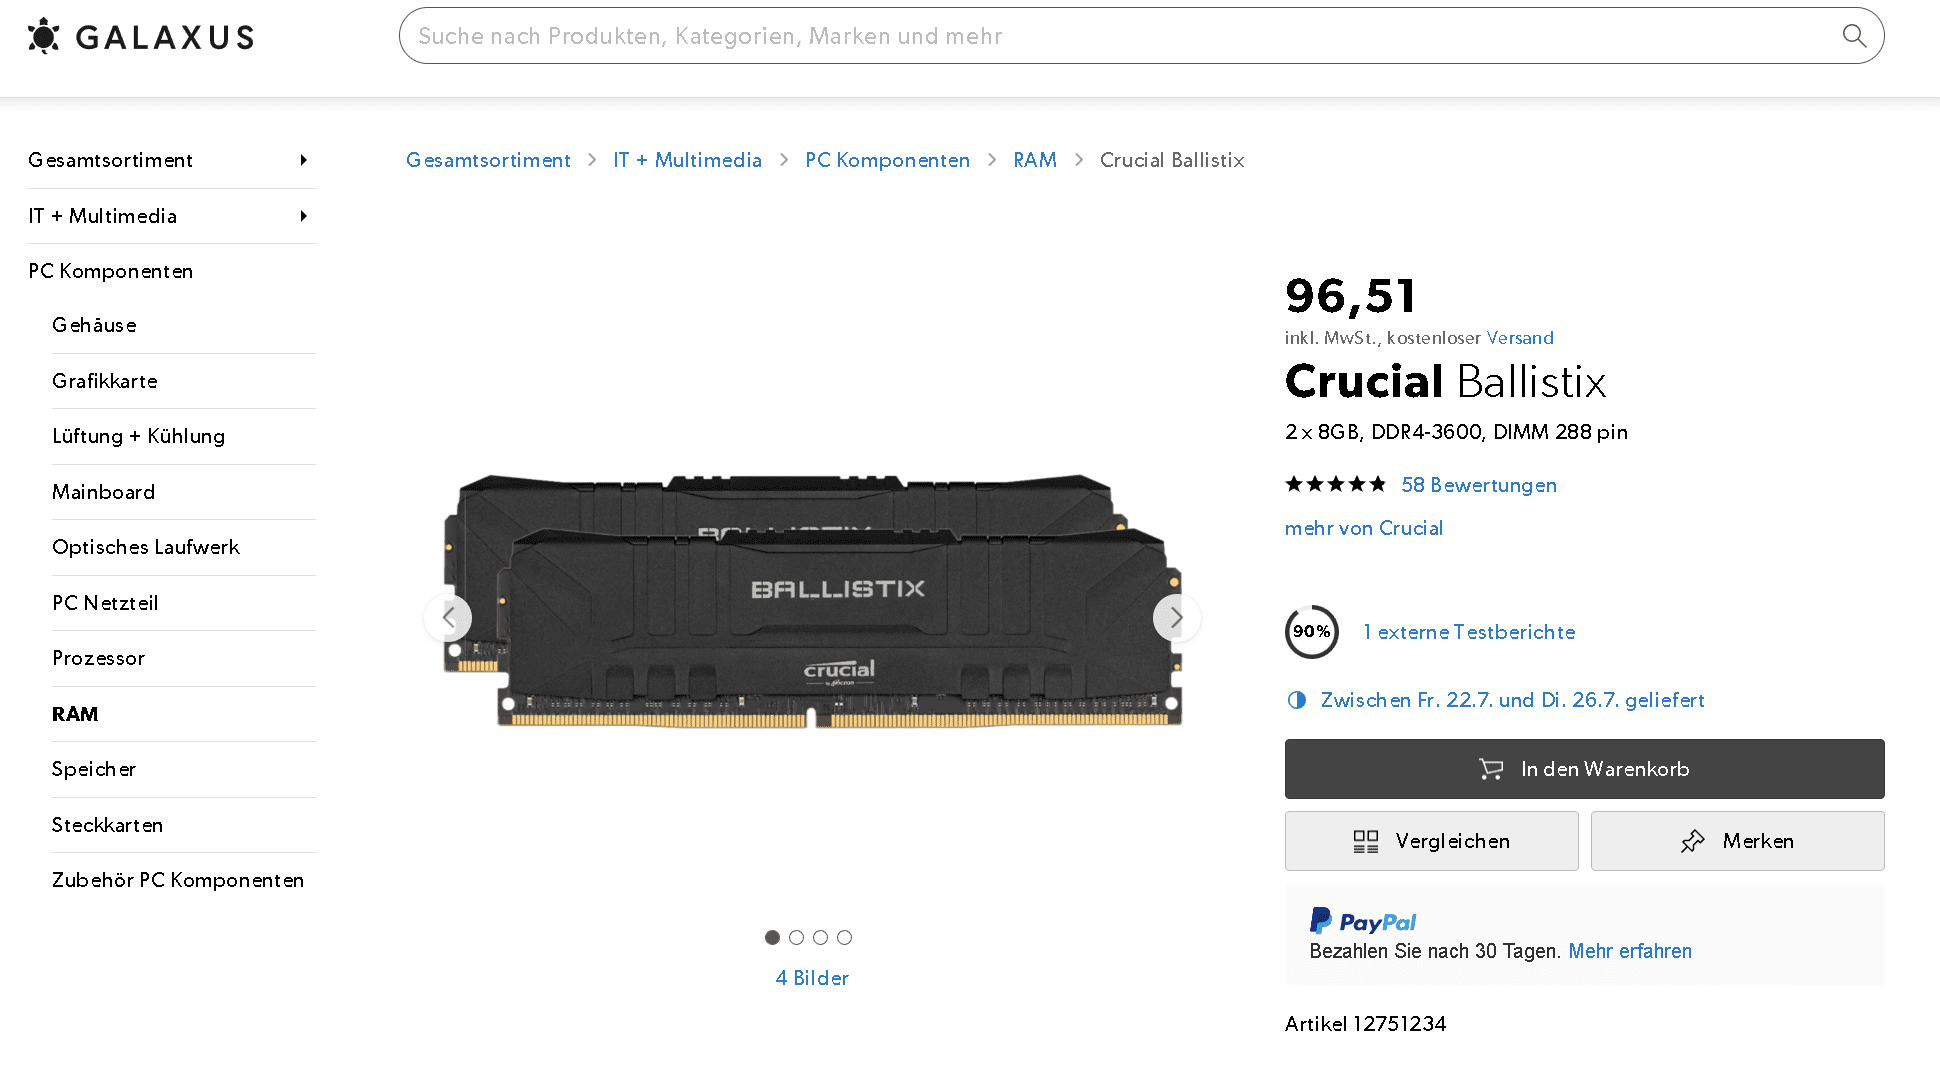Expand the Gesamtsortiment sidebar arrow
Screen dimensions: 1940x1088
click(x=303, y=160)
